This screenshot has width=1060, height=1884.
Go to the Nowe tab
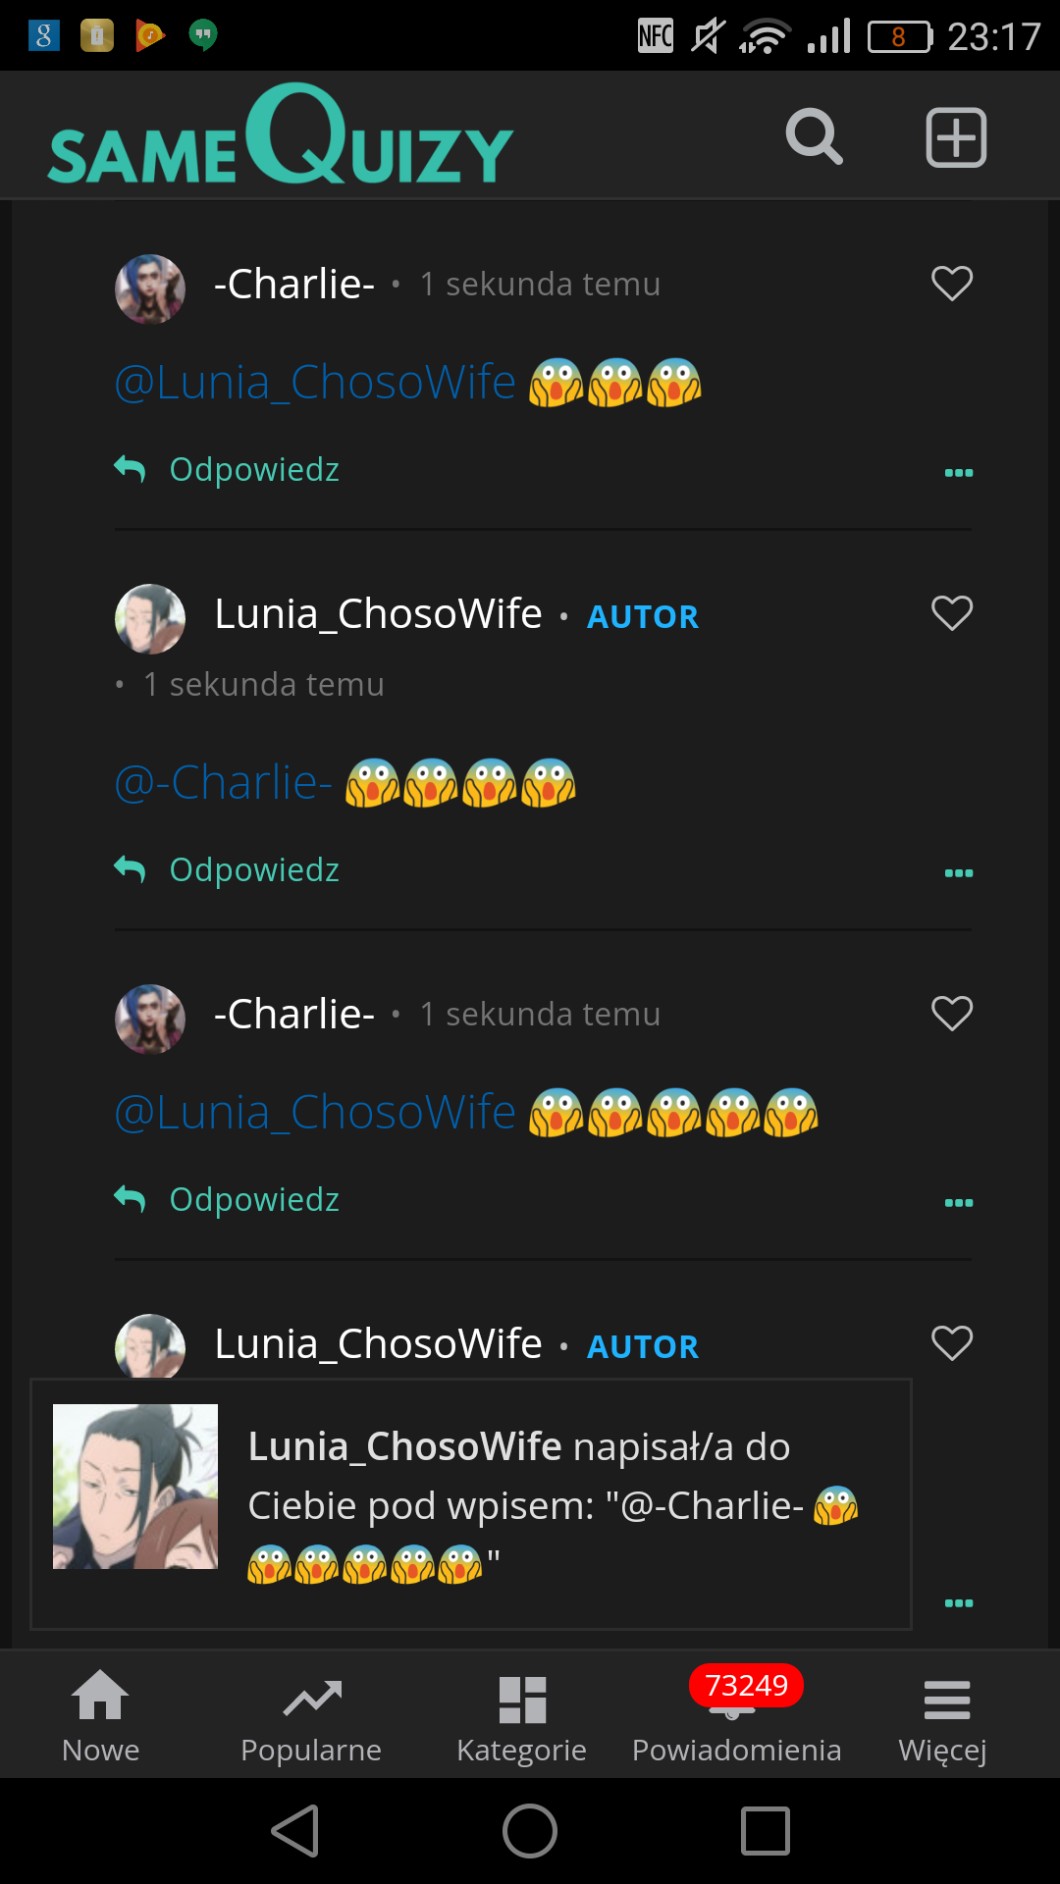[x=101, y=1716]
